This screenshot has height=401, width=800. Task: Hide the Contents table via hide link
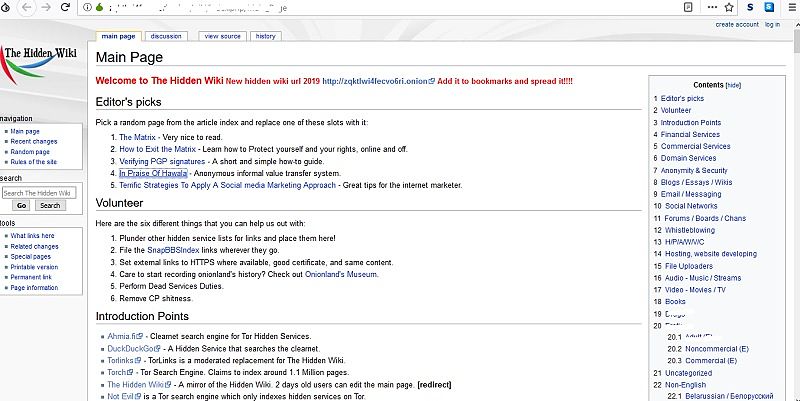pos(734,85)
